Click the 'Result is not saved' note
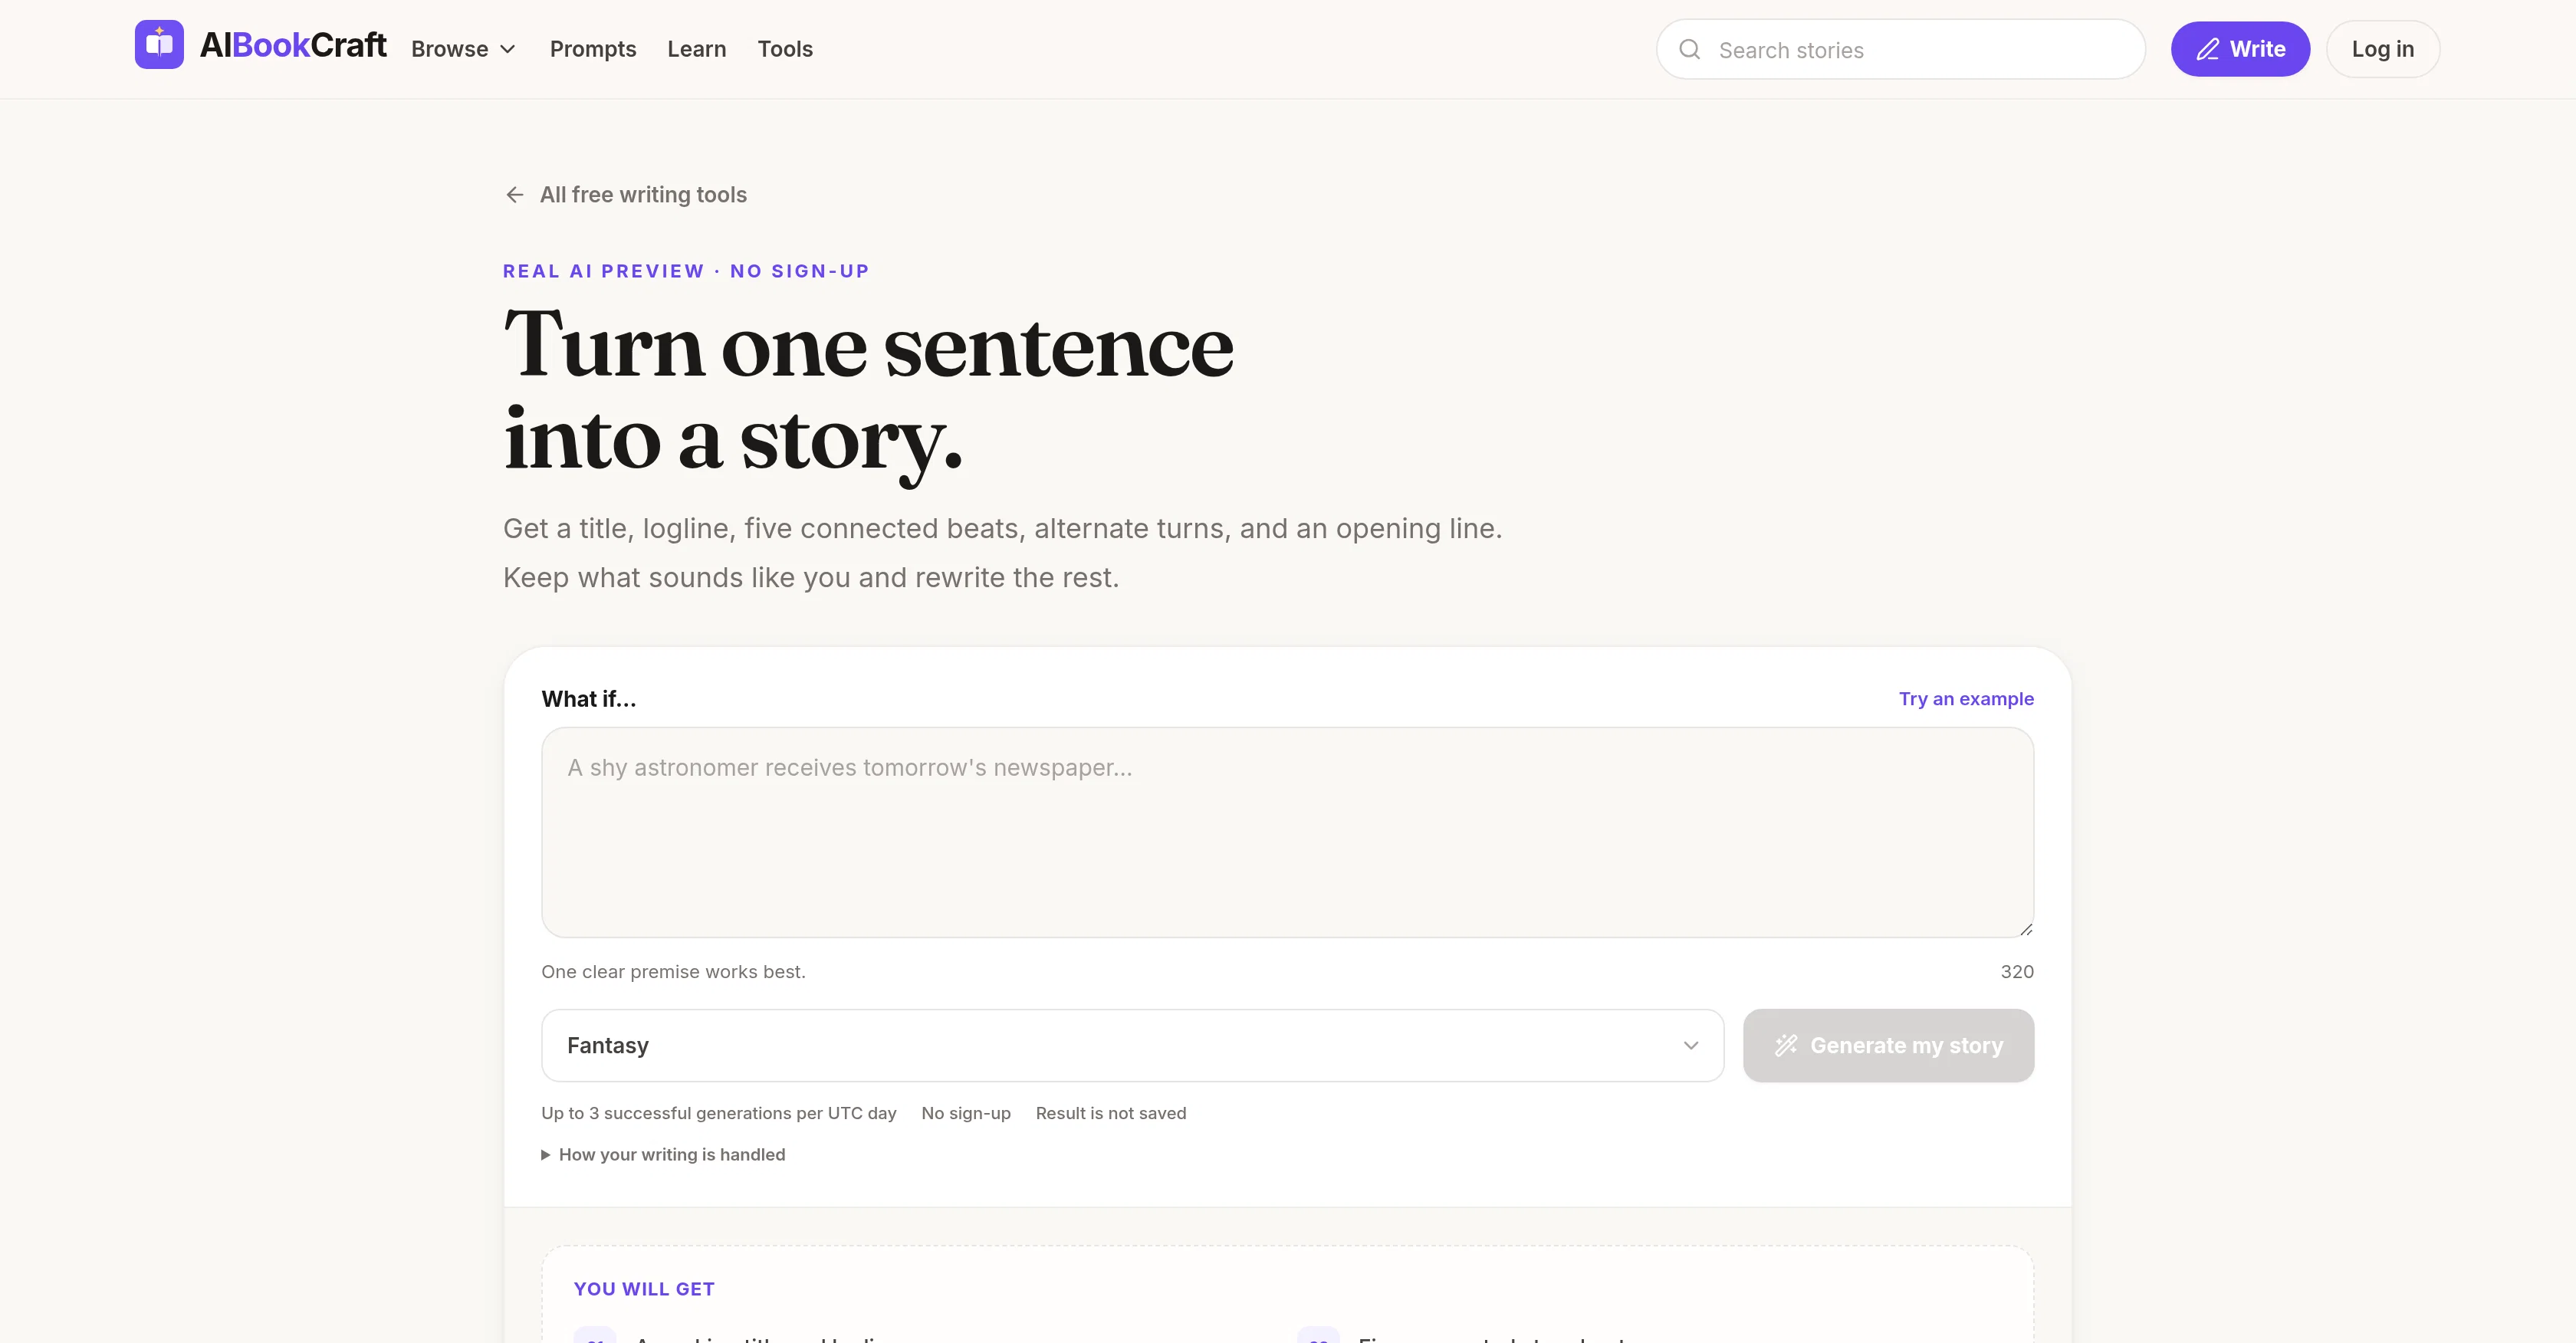 tap(1111, 1113)
